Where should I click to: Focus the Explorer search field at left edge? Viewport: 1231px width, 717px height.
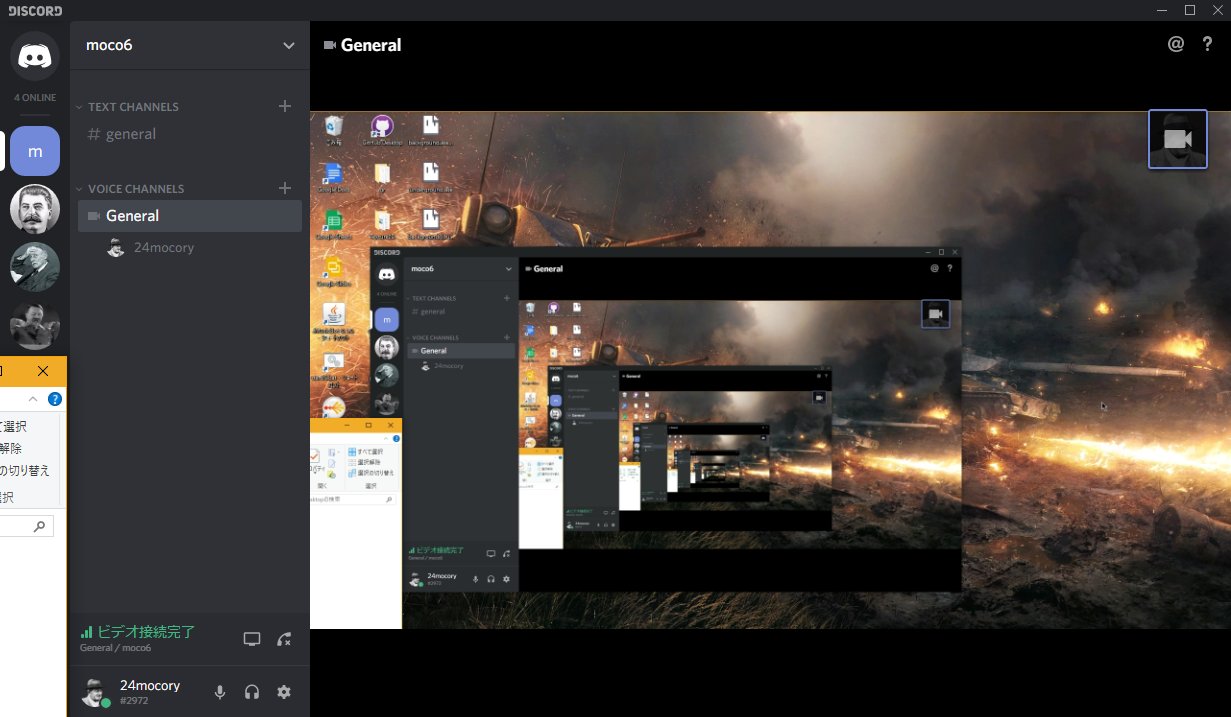pos(26,526)
